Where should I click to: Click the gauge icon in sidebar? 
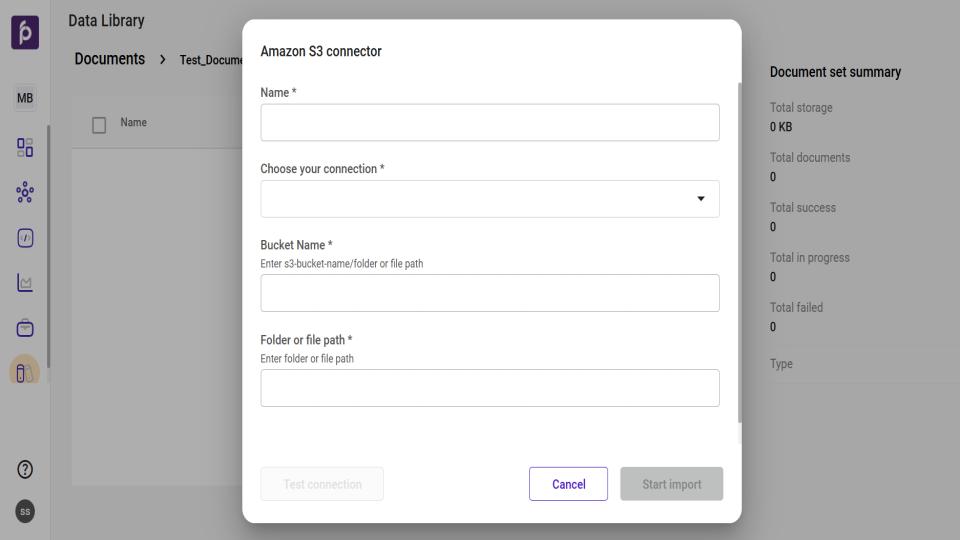click(x=25, y=238)
